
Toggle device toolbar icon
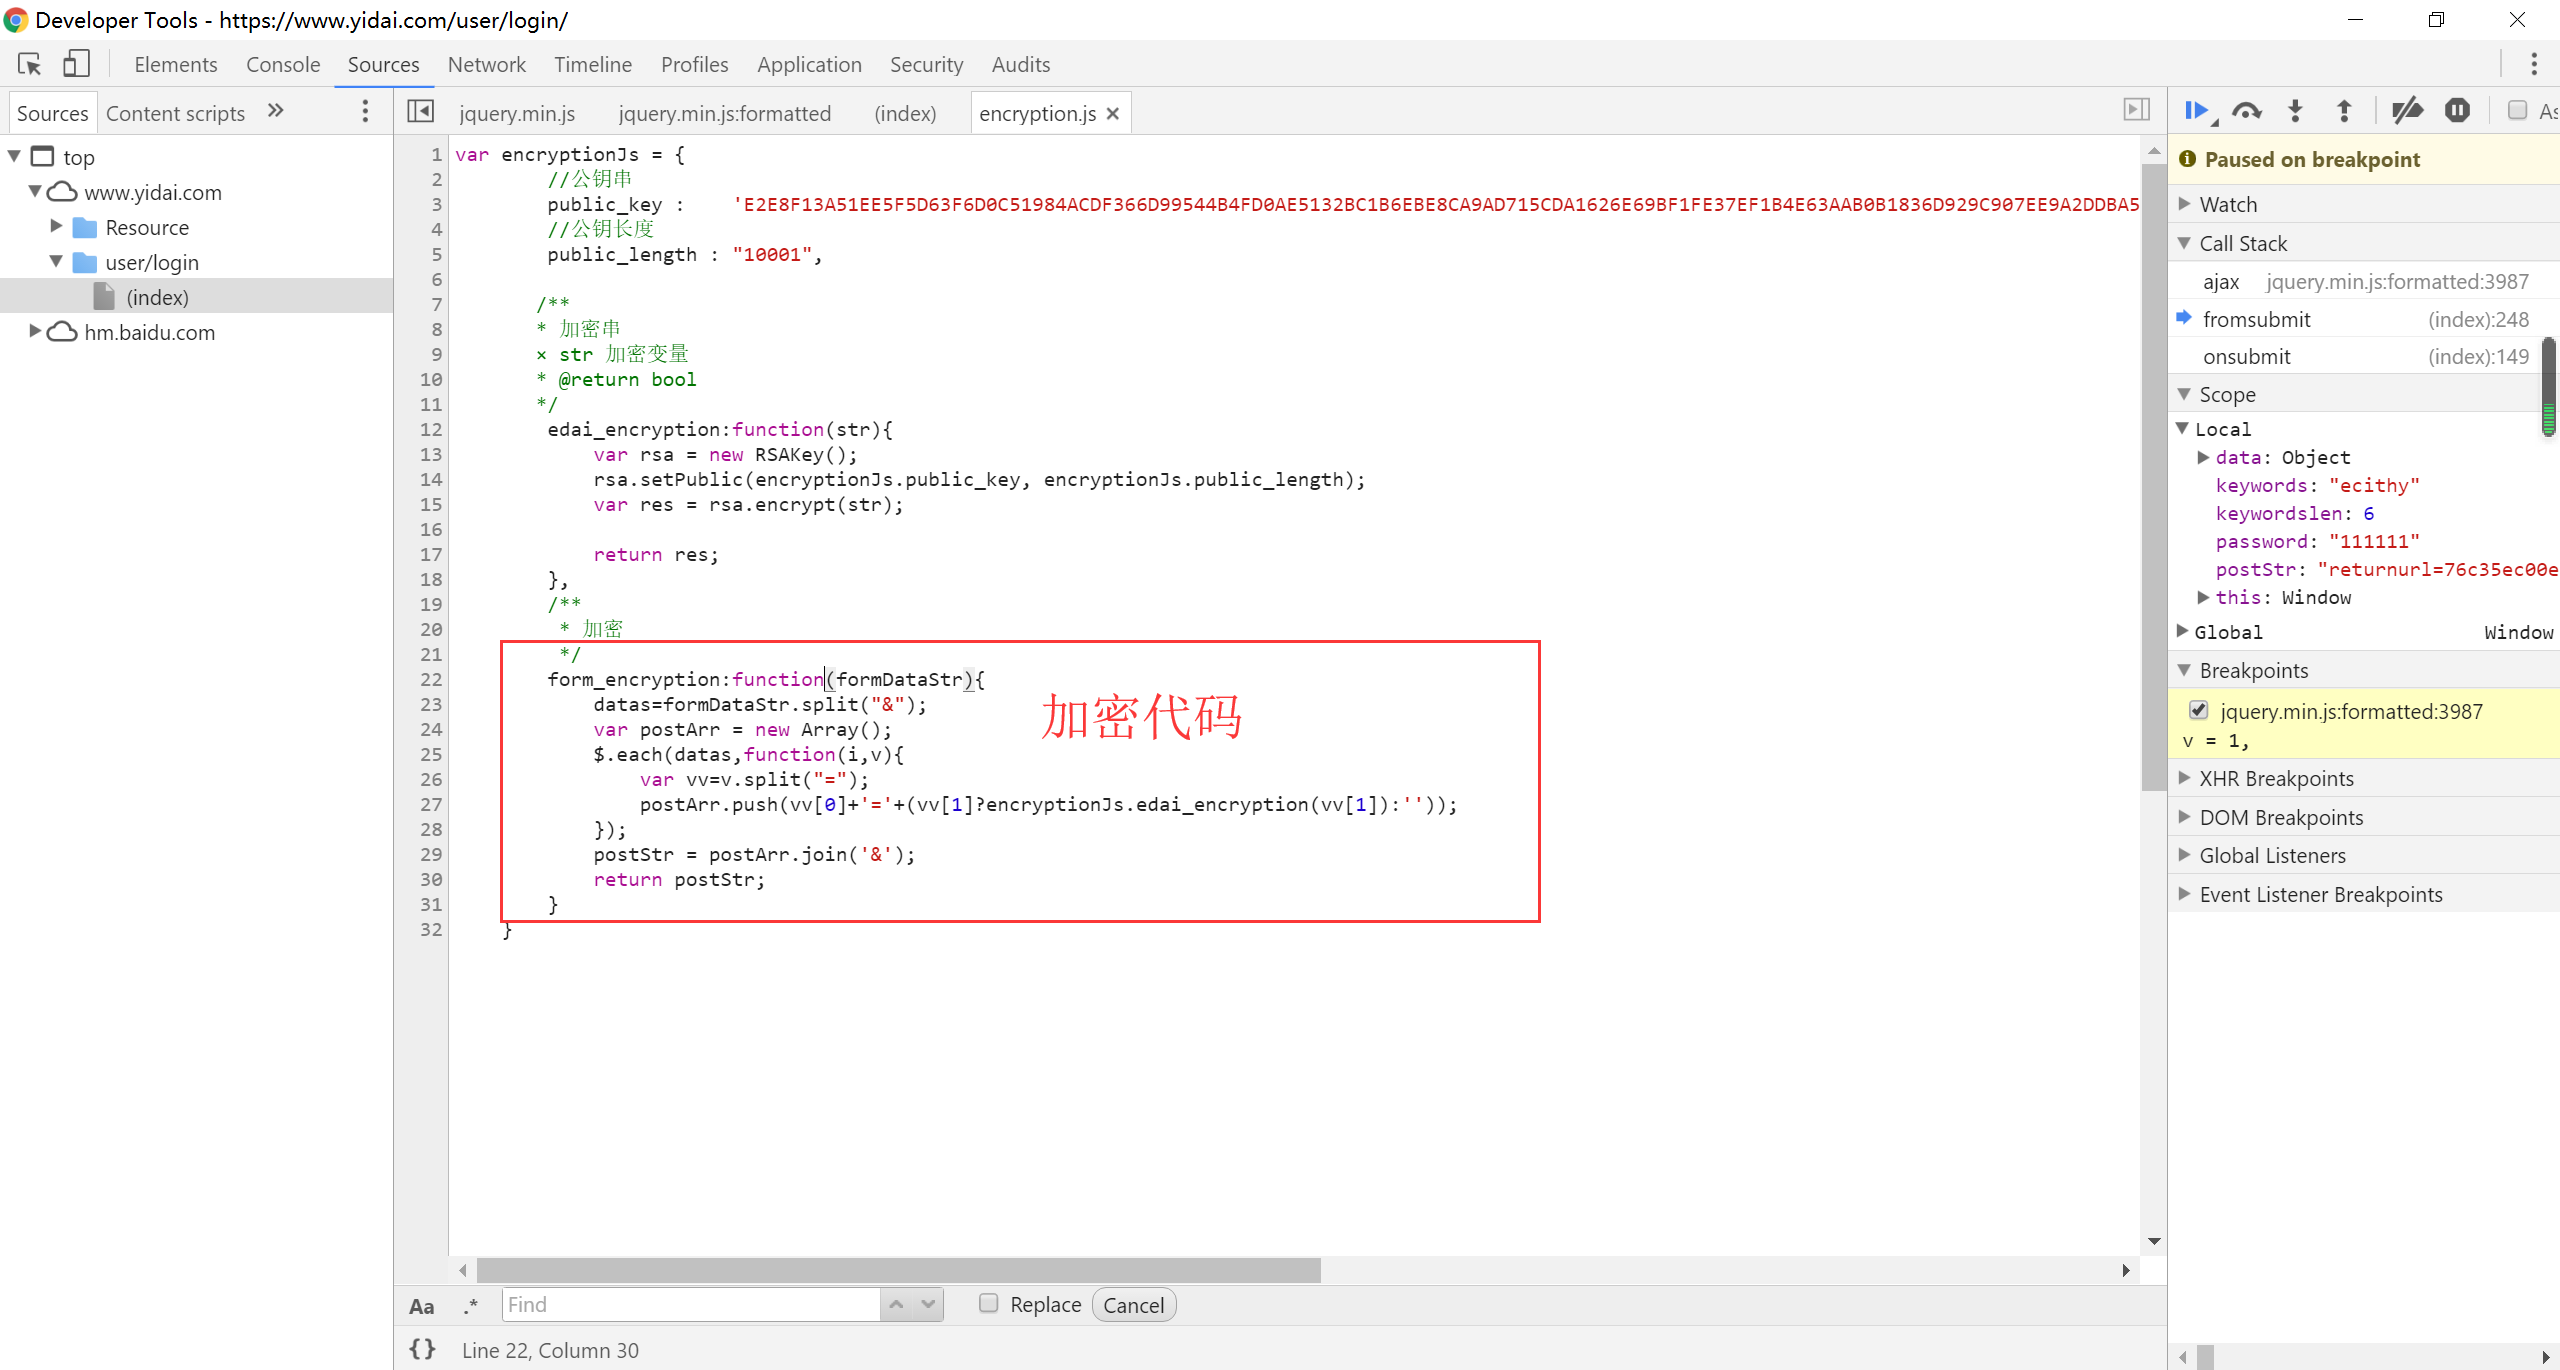coord(76,64)
